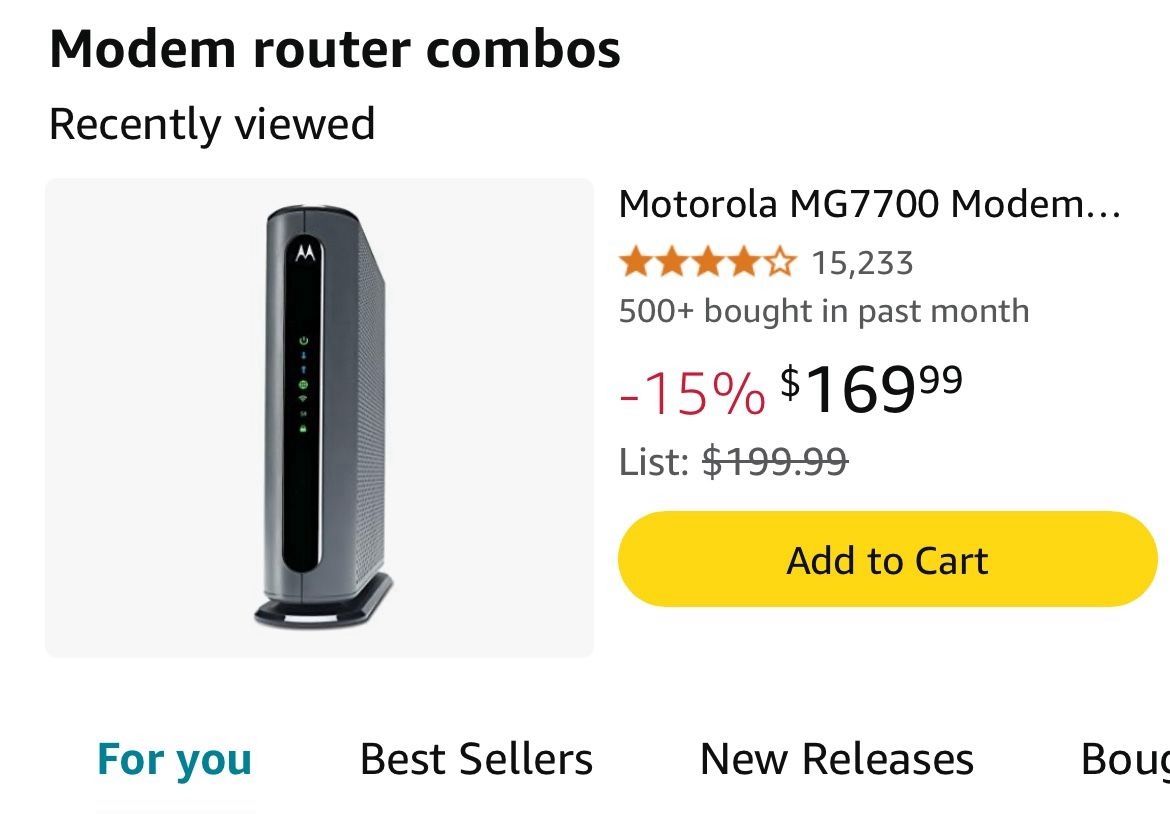
Task: Open the Motorola MG7700 Modem title link
Action: (x=869, y=204)
